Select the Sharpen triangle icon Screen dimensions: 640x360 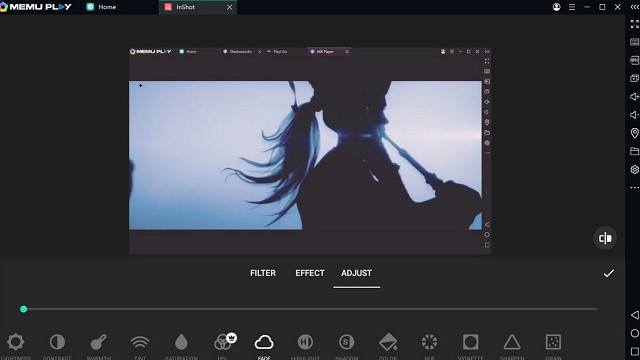click(x=512, y=342)
